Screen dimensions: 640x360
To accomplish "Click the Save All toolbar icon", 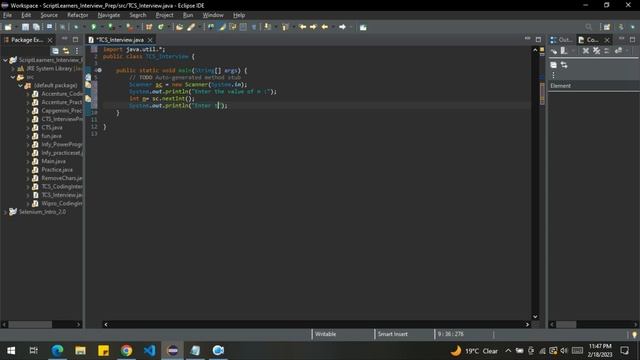I will pos(36,27).
